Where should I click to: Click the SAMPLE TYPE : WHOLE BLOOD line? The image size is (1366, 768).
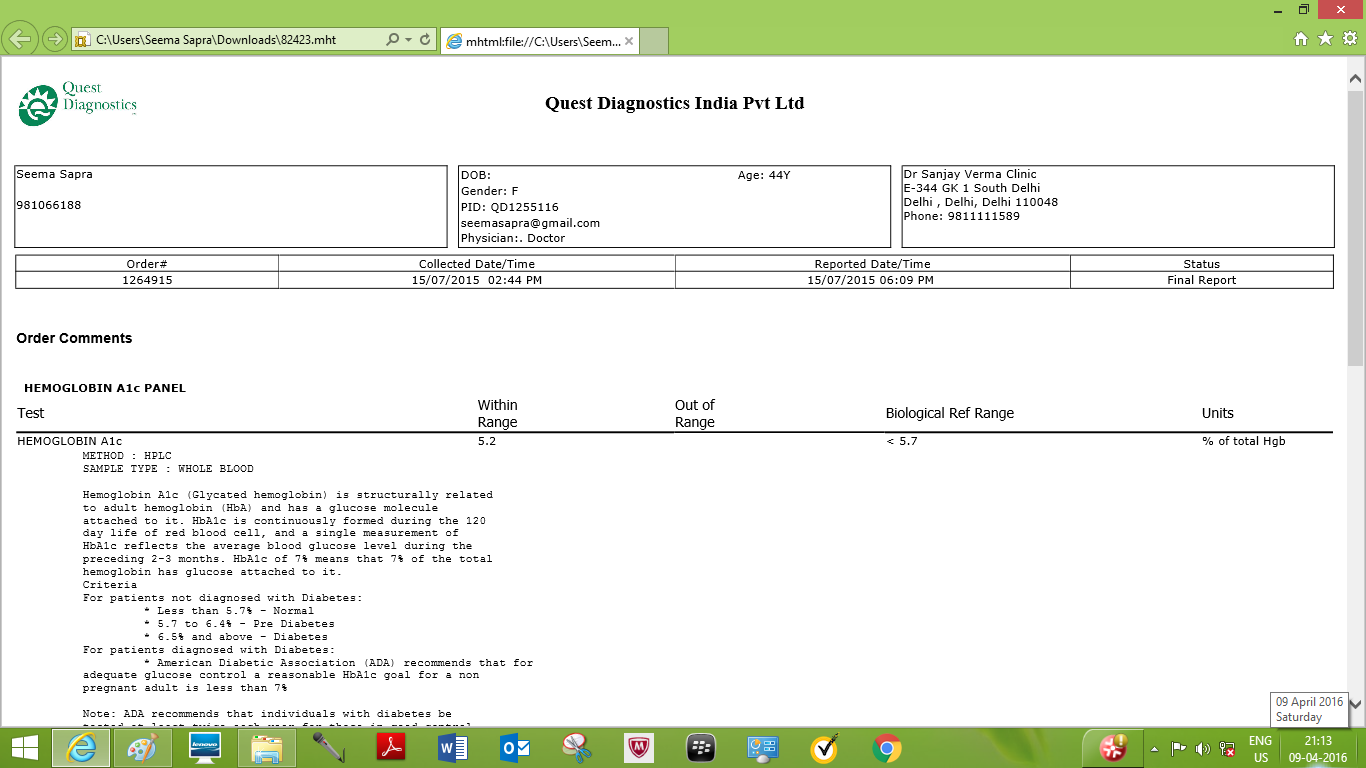168,468
